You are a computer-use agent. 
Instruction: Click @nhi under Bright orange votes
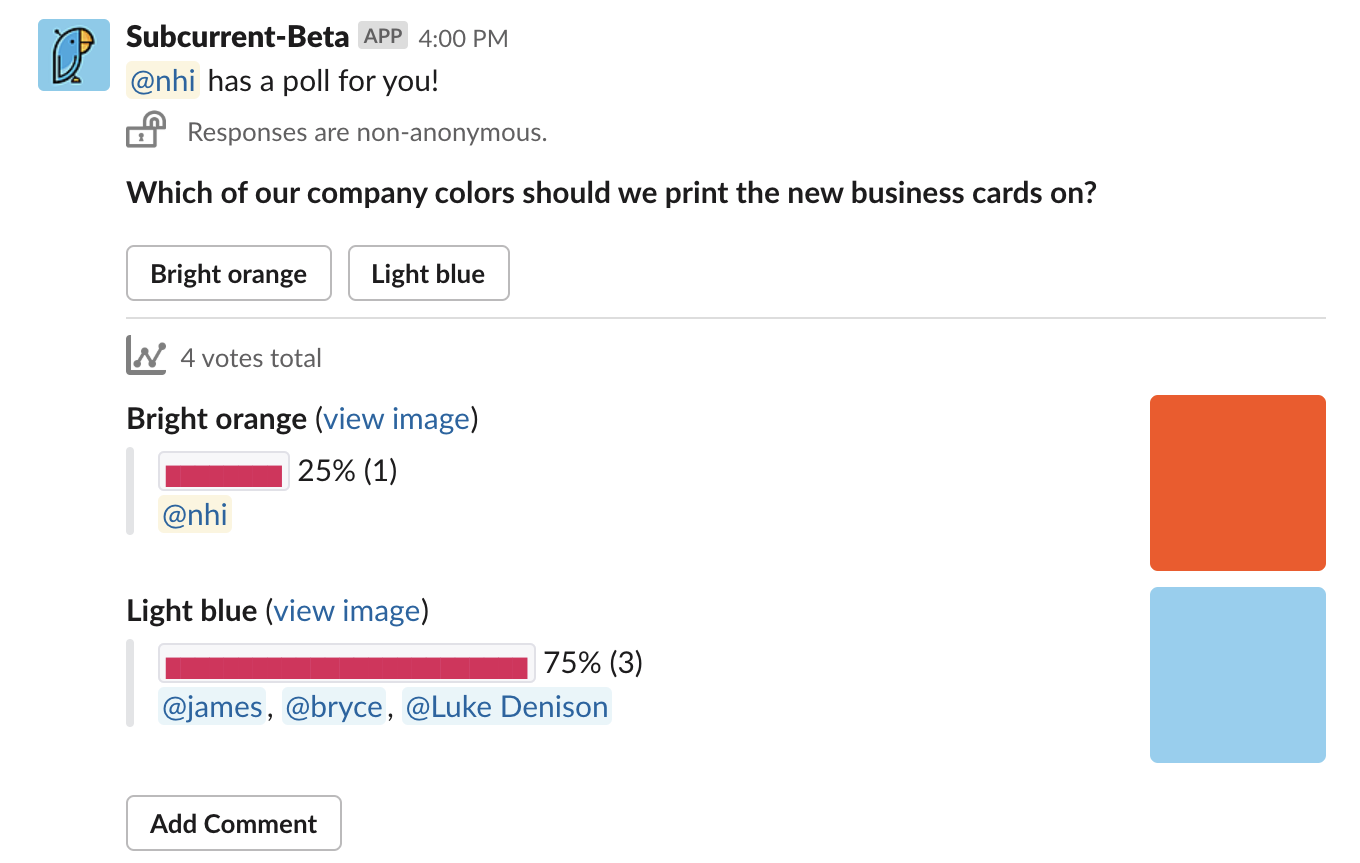coord(195,515)
